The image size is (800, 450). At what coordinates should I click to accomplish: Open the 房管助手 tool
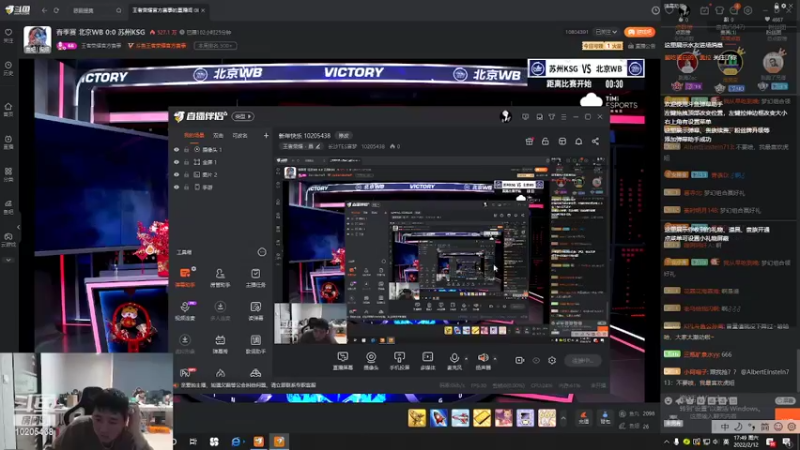click(x=220, y=278)
